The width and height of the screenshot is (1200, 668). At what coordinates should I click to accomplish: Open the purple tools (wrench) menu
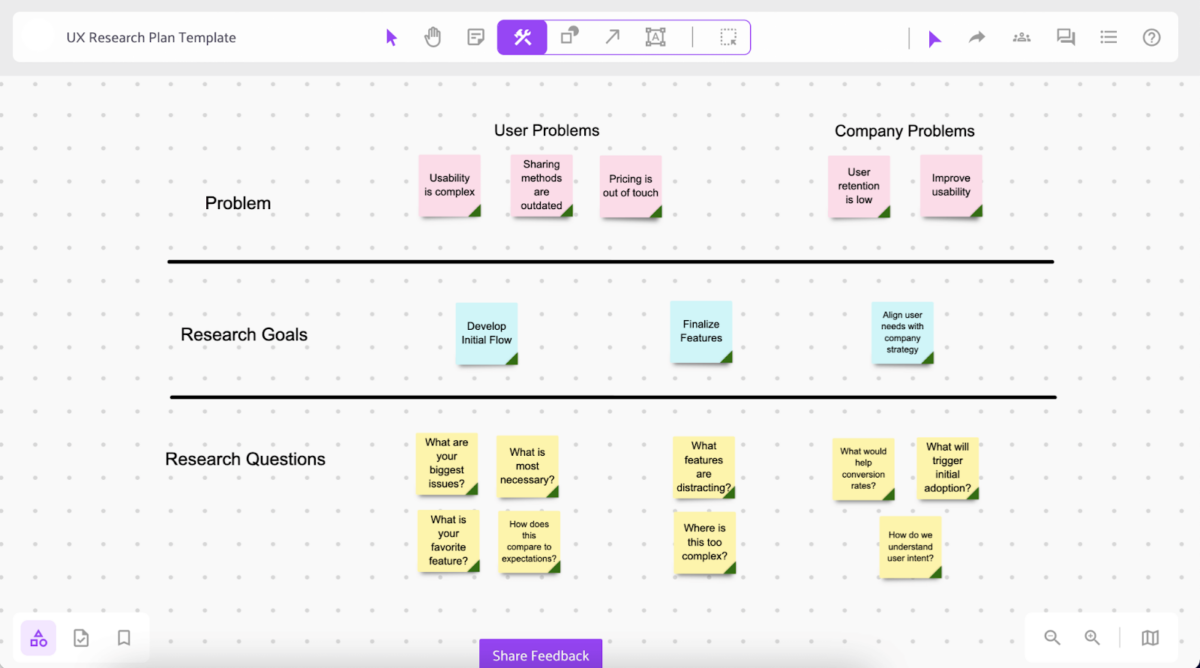[x=521, y=36]
